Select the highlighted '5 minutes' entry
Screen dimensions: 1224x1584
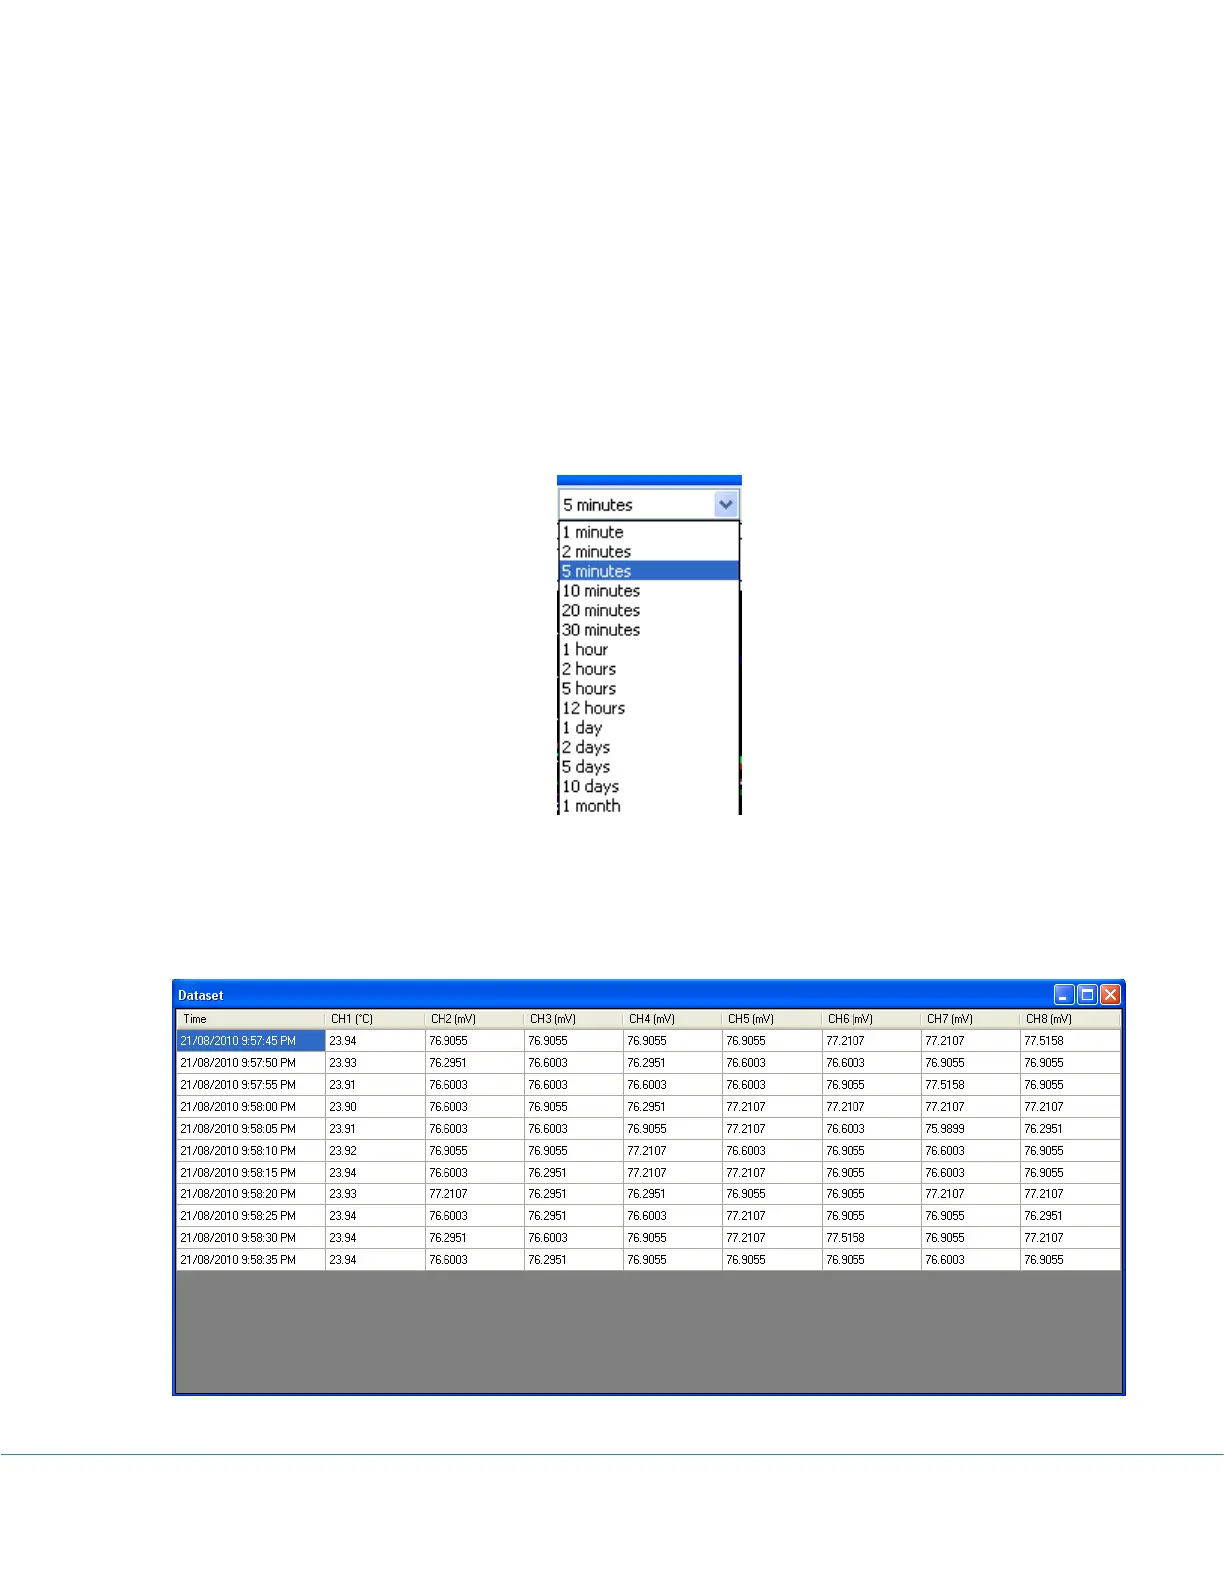tap(648, 571)
